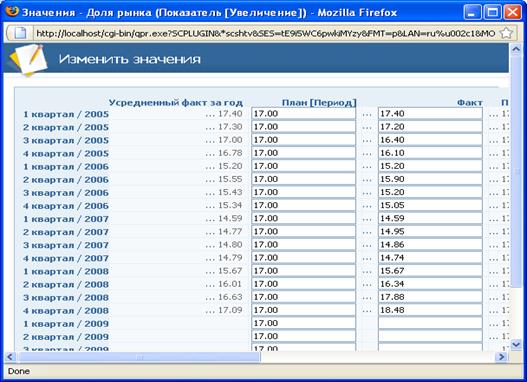Image resolution: width=527 pixels, height=382 pixels.
Task: Click the page icon beside the URL
Action: 20,33
